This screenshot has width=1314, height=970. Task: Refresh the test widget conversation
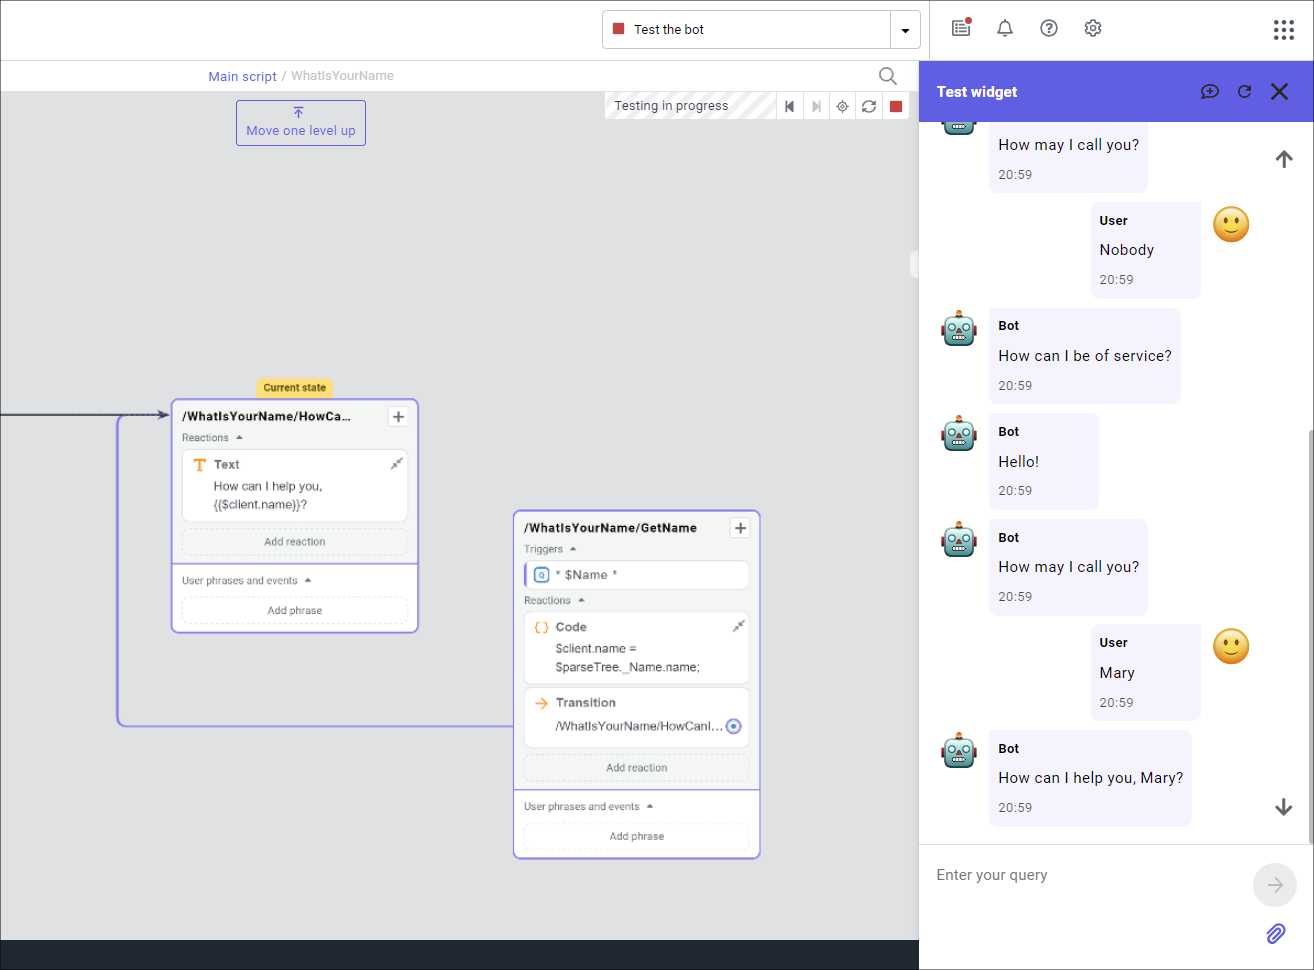point(1244,91)
